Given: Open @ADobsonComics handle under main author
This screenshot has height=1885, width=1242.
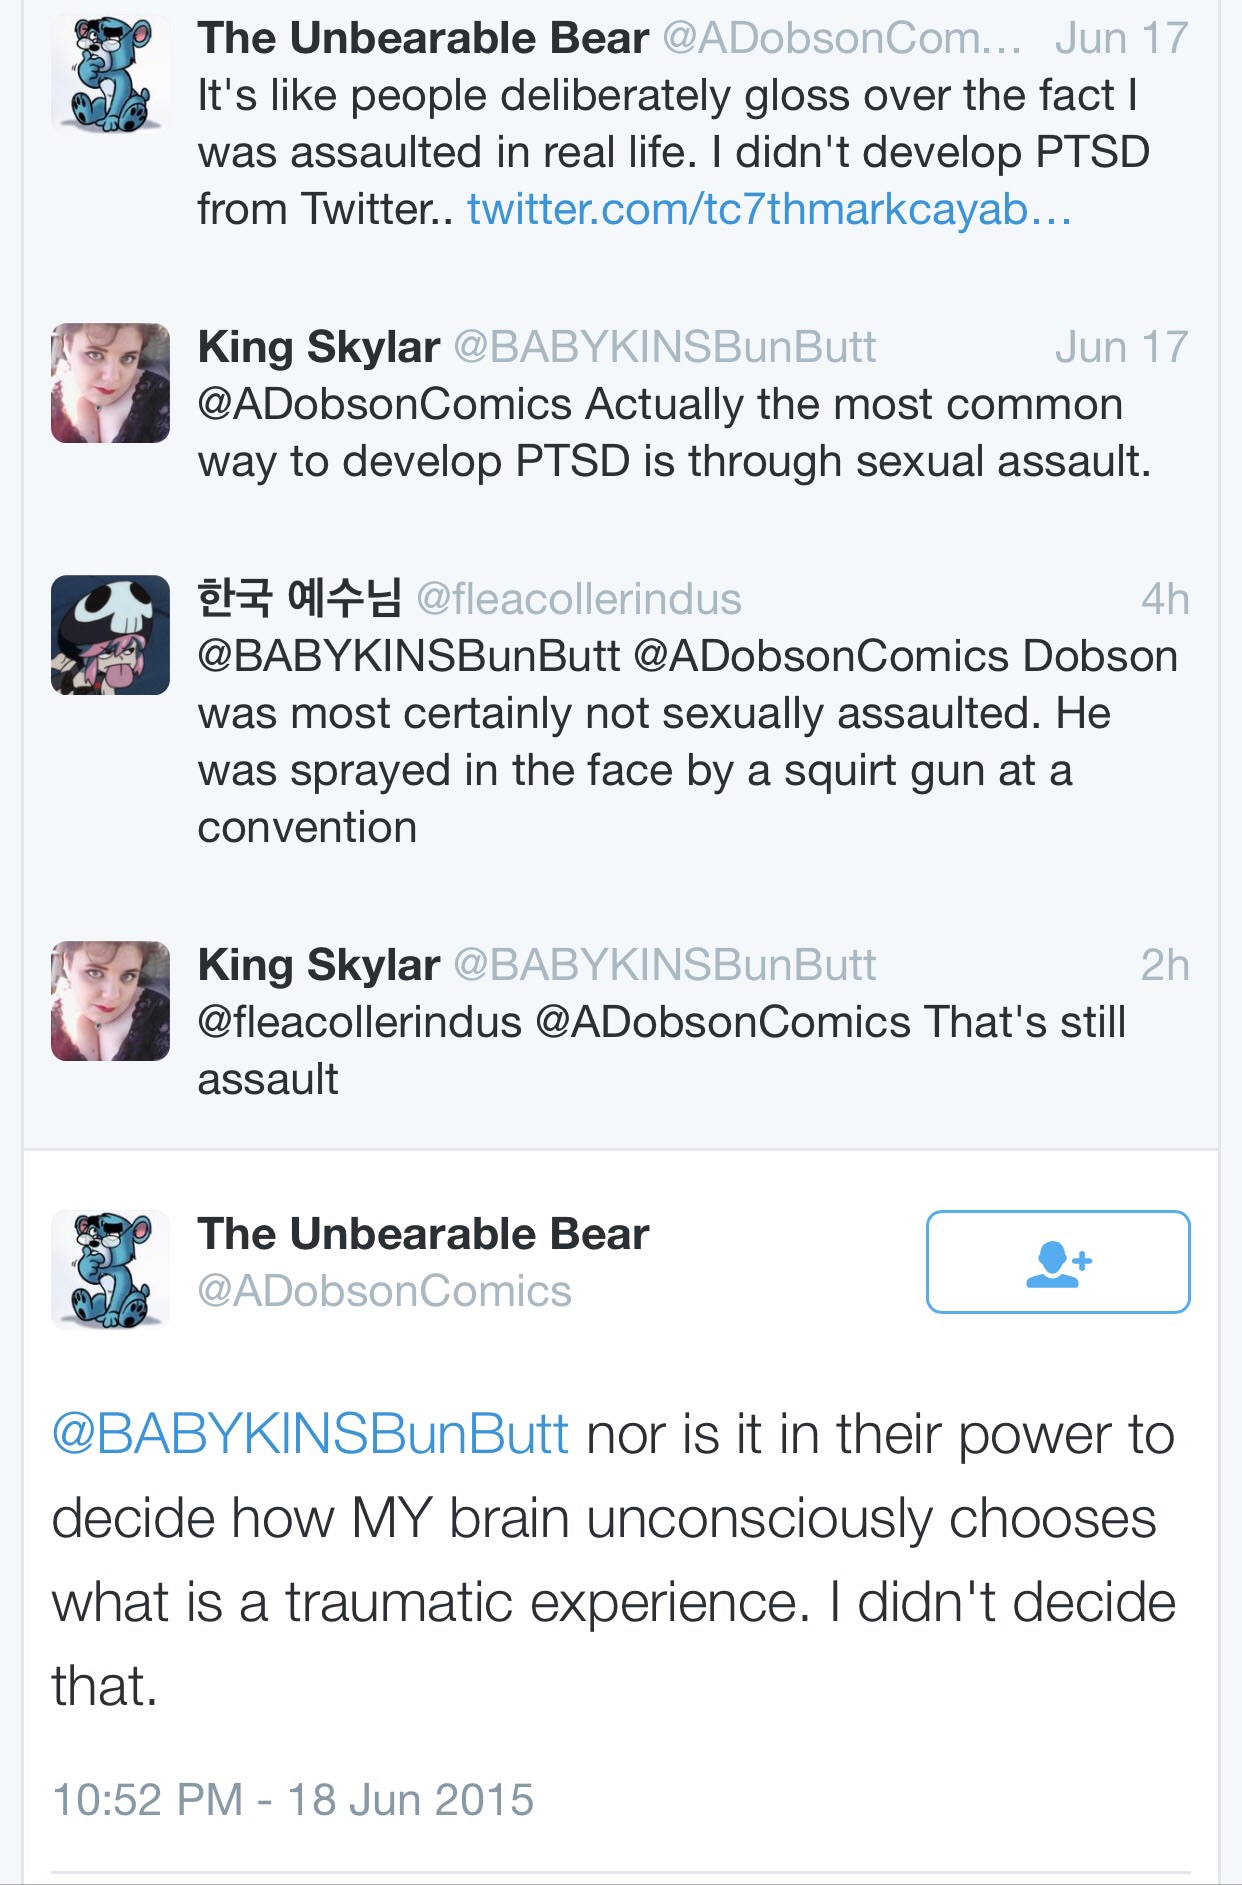Looking at the screenshot, I should point(384,1291).
